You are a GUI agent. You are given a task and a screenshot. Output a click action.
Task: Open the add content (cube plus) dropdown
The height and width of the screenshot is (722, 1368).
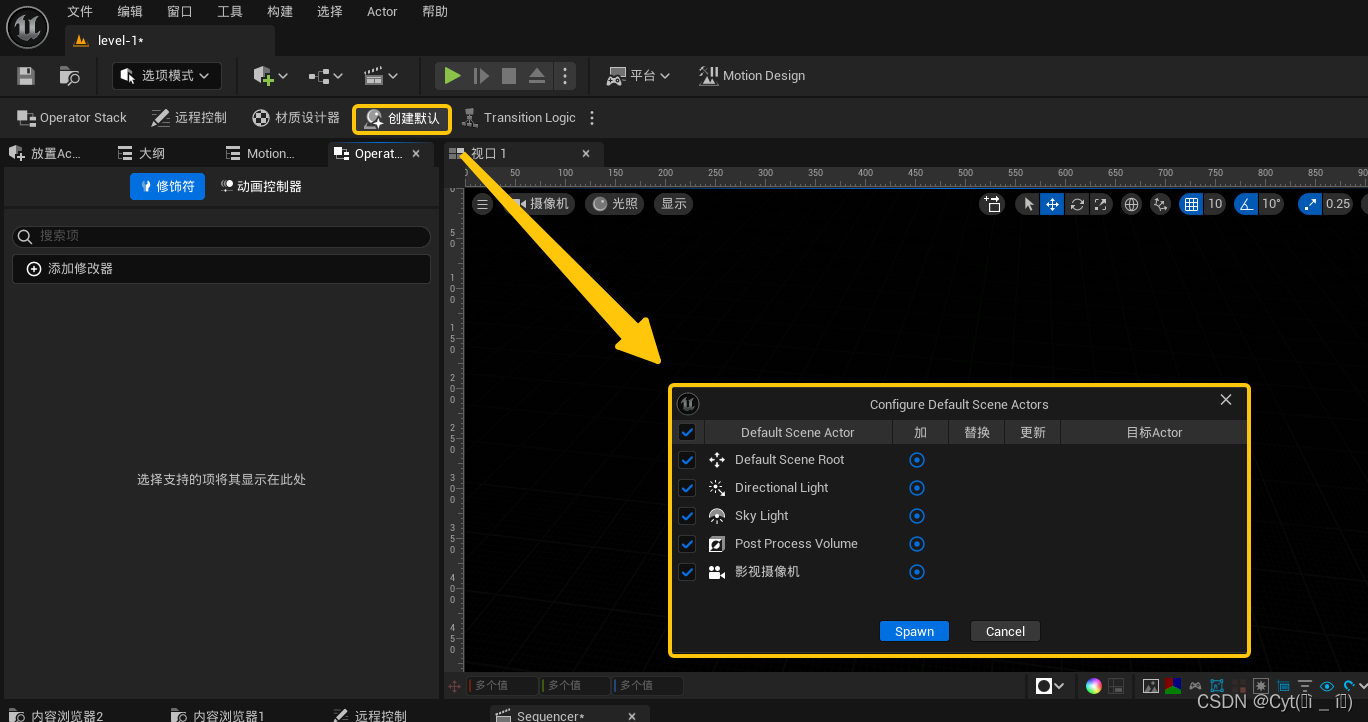270,76
